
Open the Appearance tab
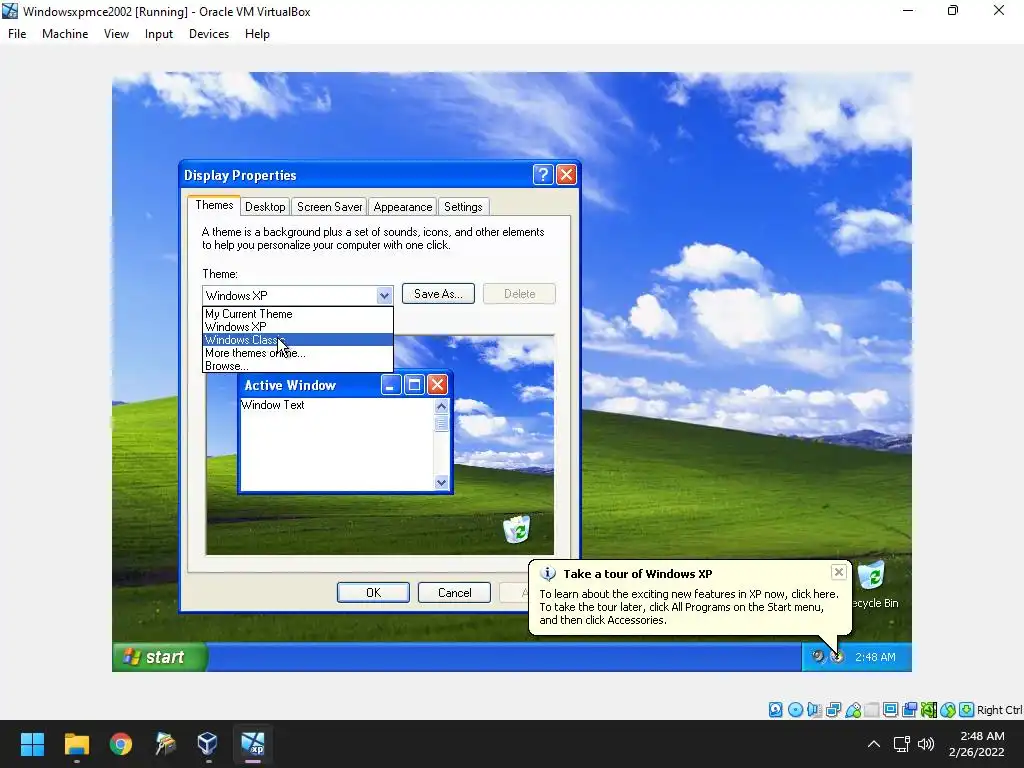(402, 207)
